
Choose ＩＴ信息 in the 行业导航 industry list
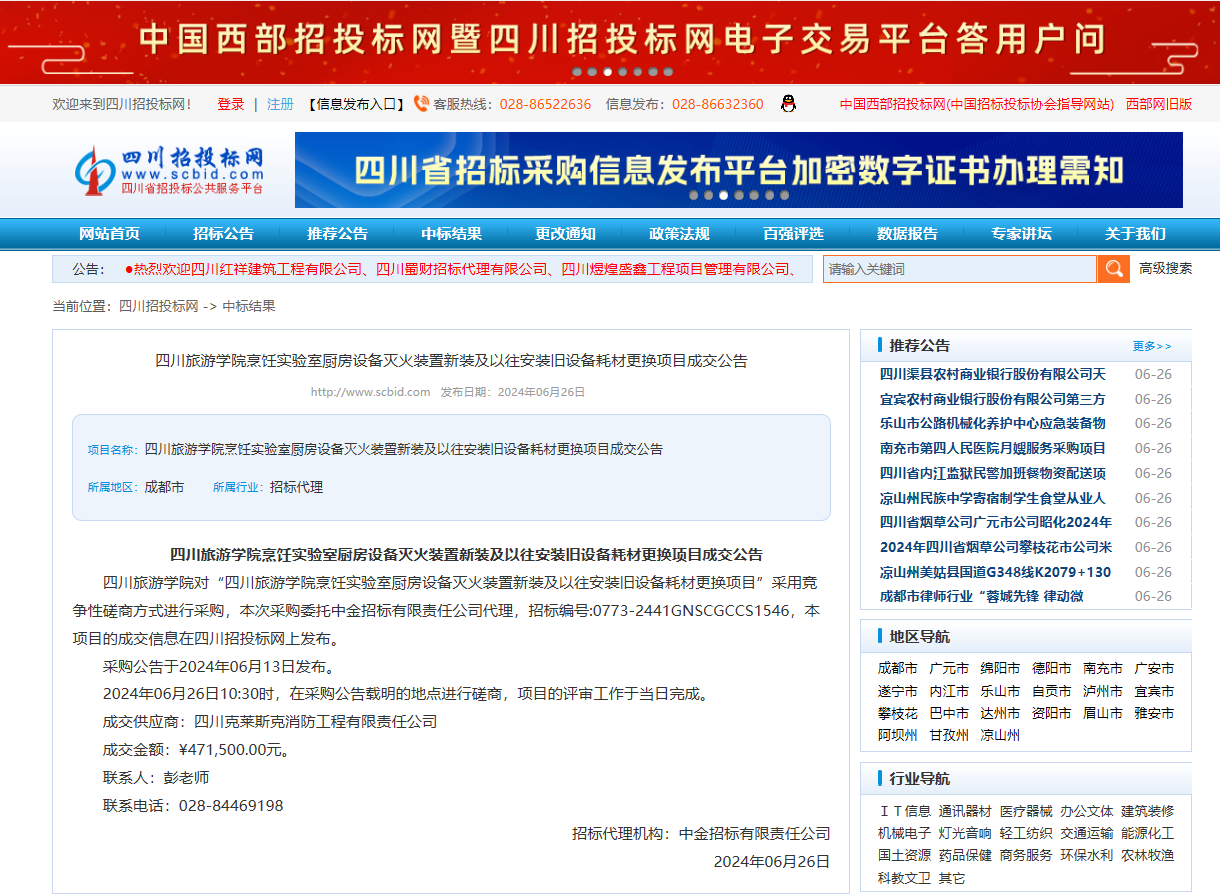(x=904, y=811)
